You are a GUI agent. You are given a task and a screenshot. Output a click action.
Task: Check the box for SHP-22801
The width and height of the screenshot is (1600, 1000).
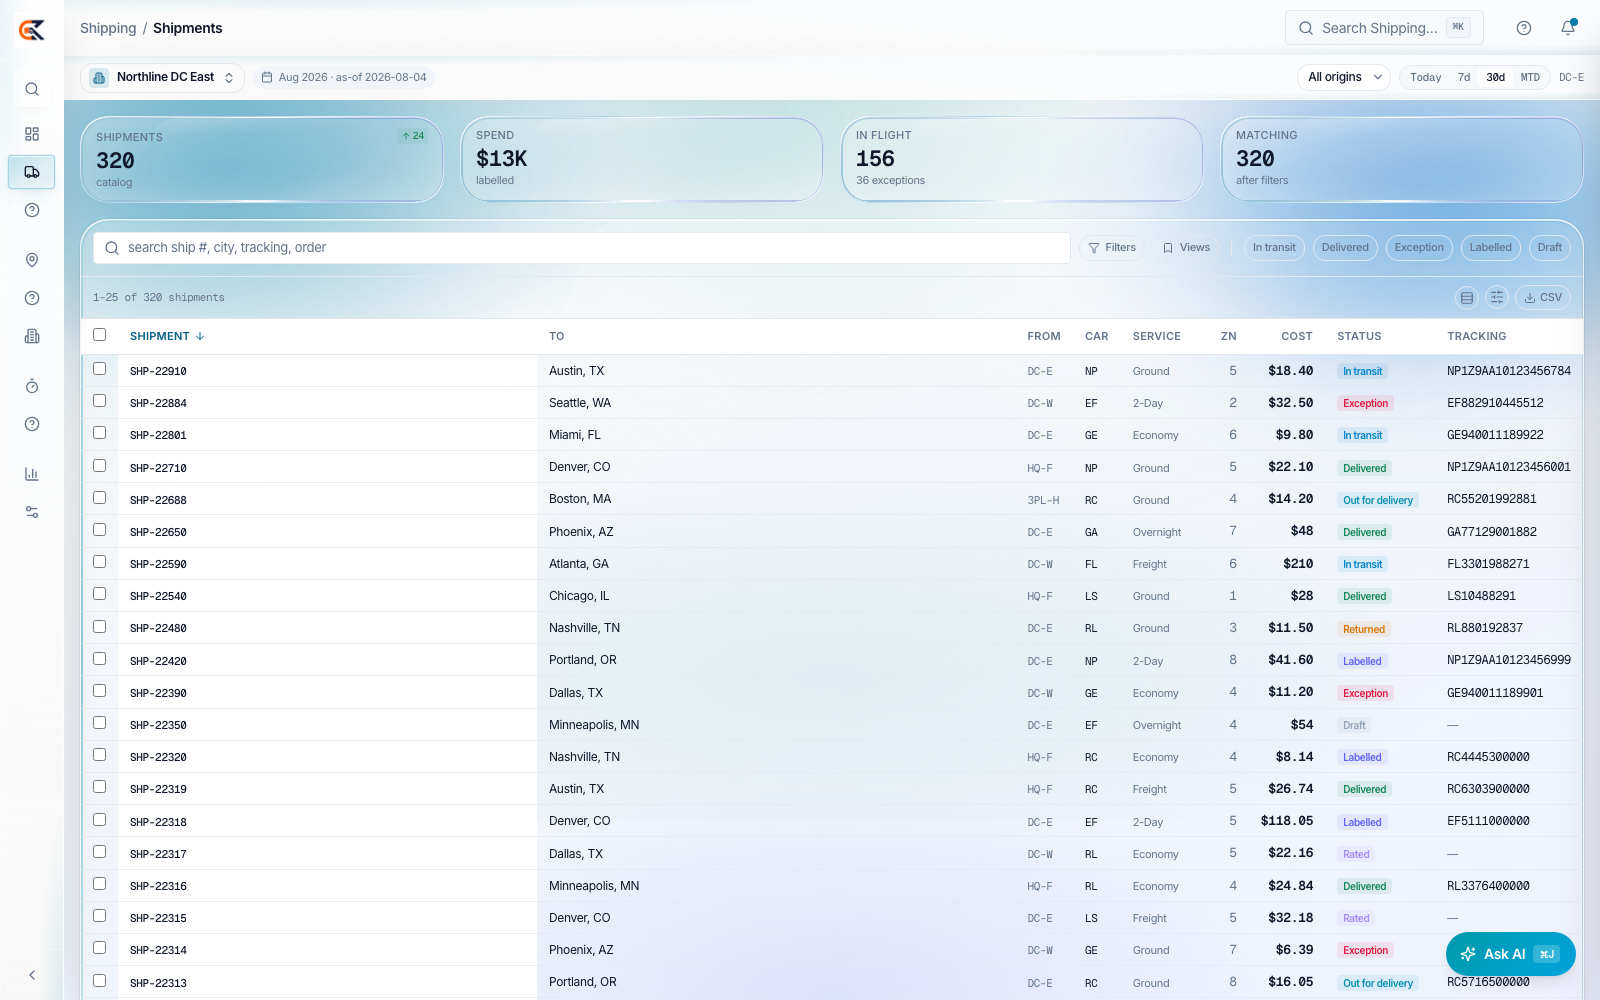tap(99, 433)
